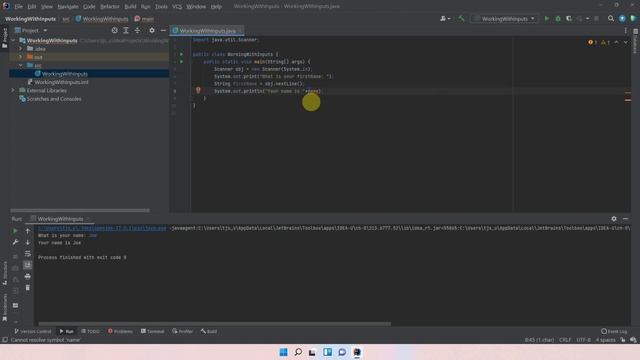Run the WorkingWithInputs configuration with green play button
This screenshot has width=640, height=360.
click(x=547, y=18)
